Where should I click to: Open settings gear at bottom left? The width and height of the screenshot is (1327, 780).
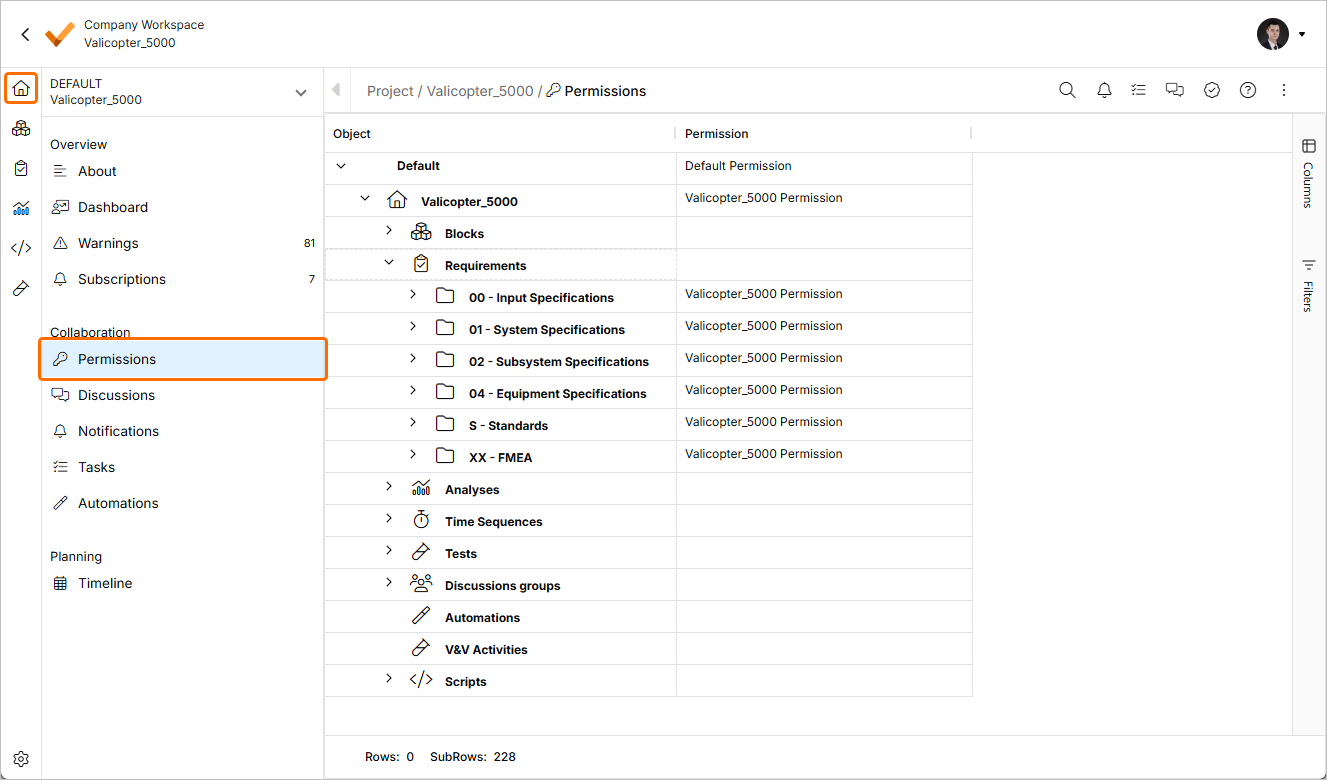click(x=21, y=759)
